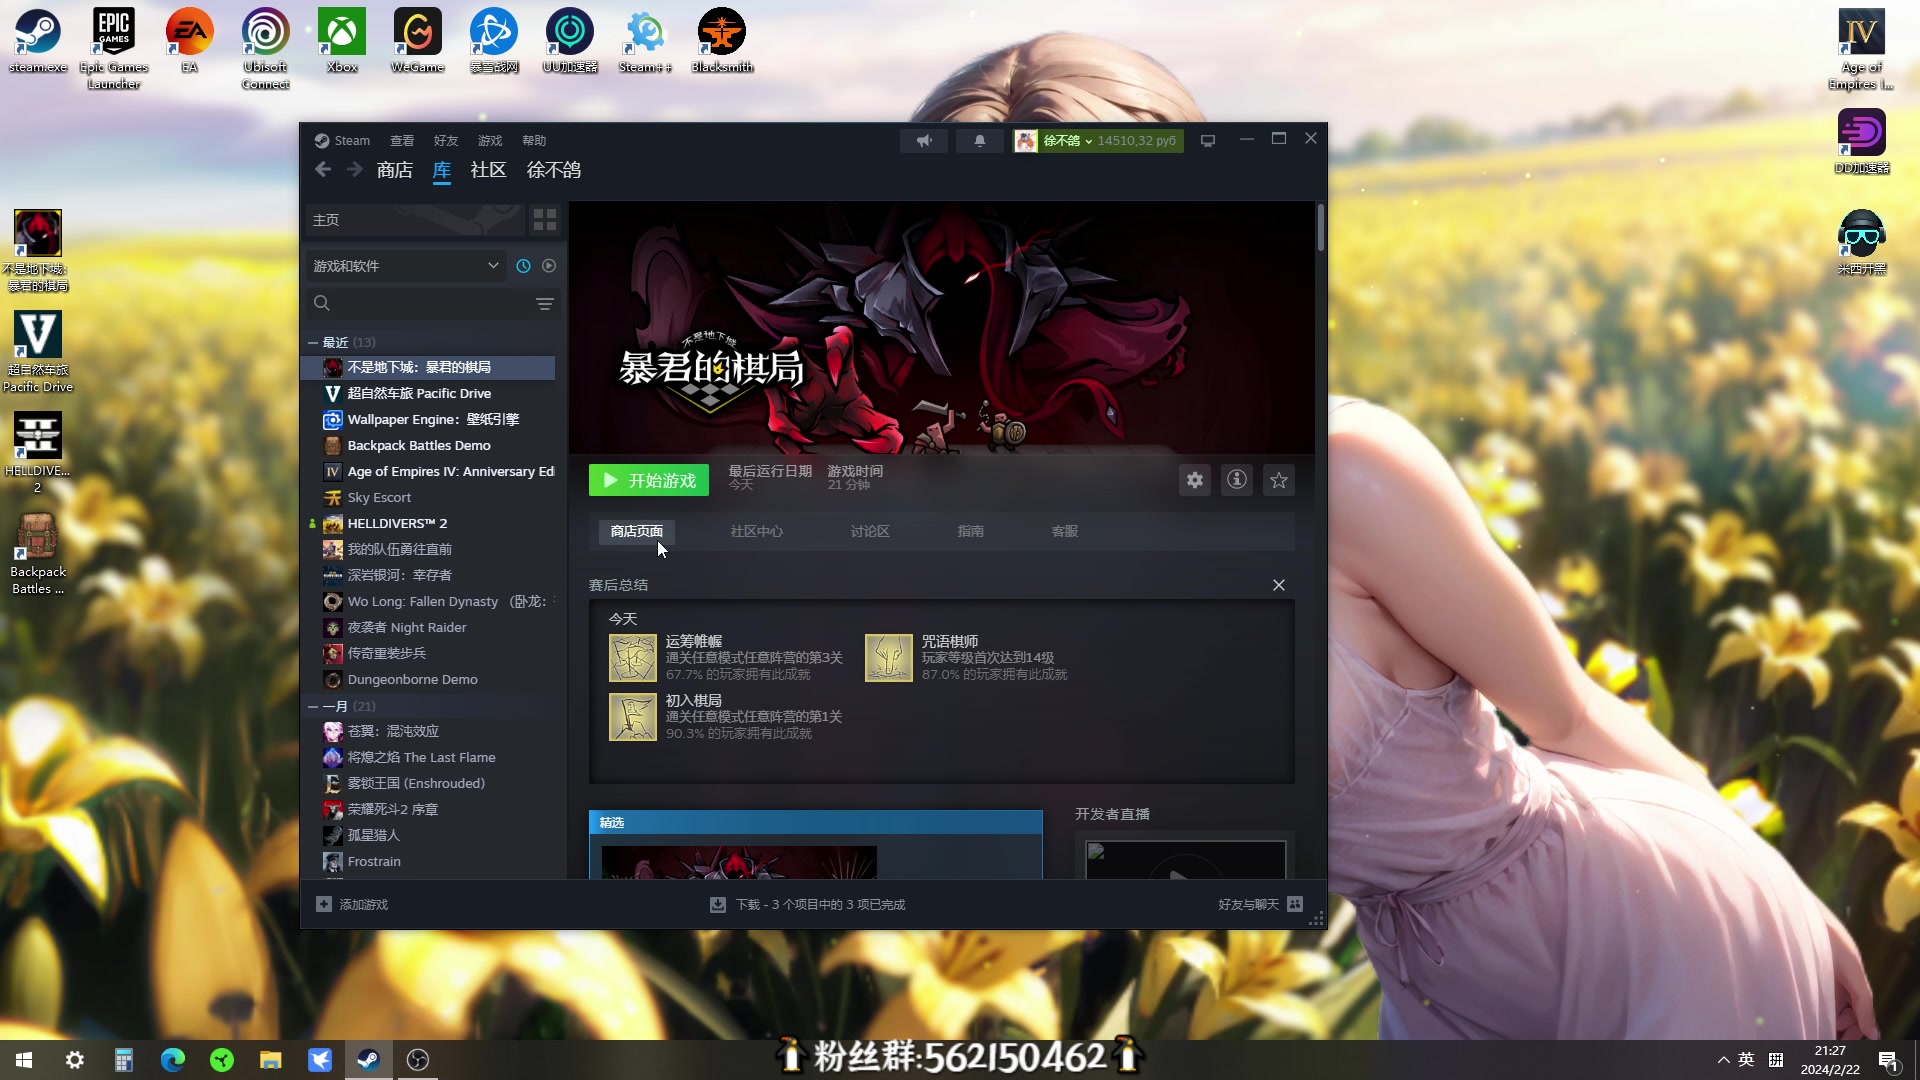This screenshot has width=1920, height=1080.
Task: Open the 查看 menu
Action: coord(402,141)
